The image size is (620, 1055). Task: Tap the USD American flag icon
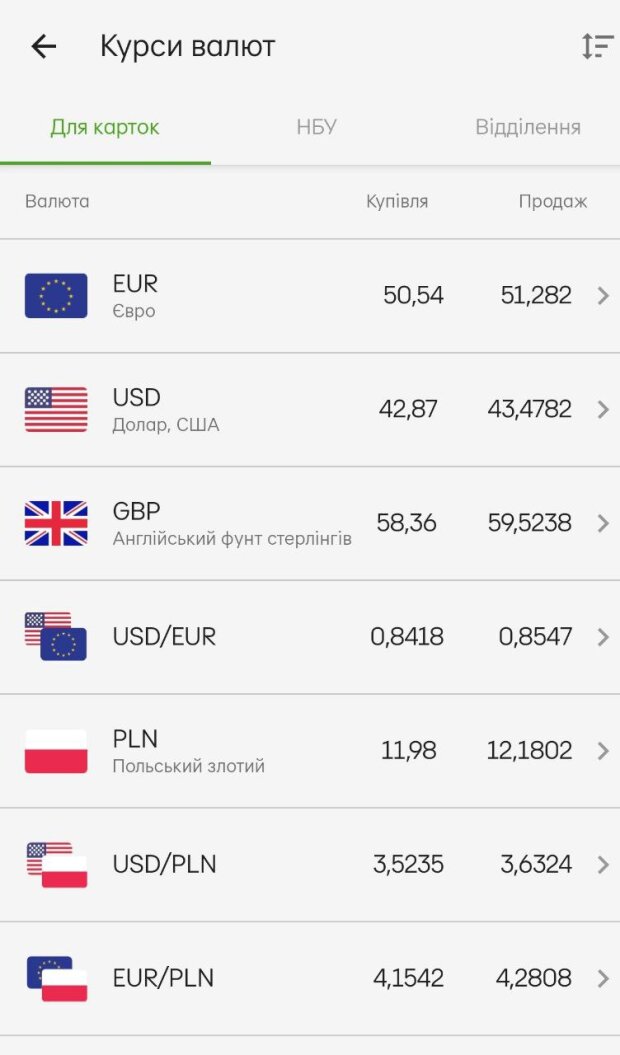tap(56, 410)
